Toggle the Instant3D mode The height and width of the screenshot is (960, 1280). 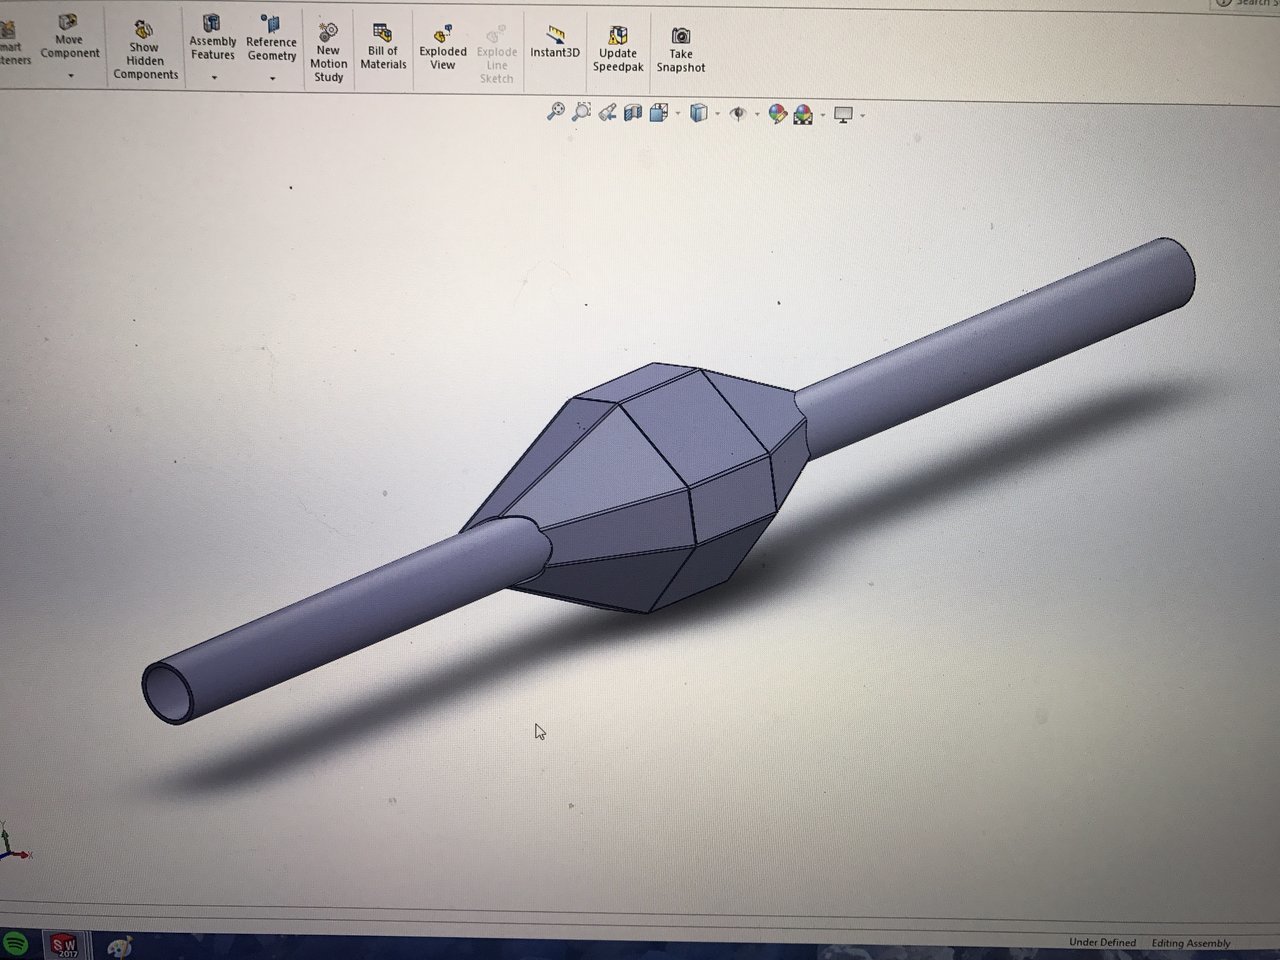(x=555, y=42)
